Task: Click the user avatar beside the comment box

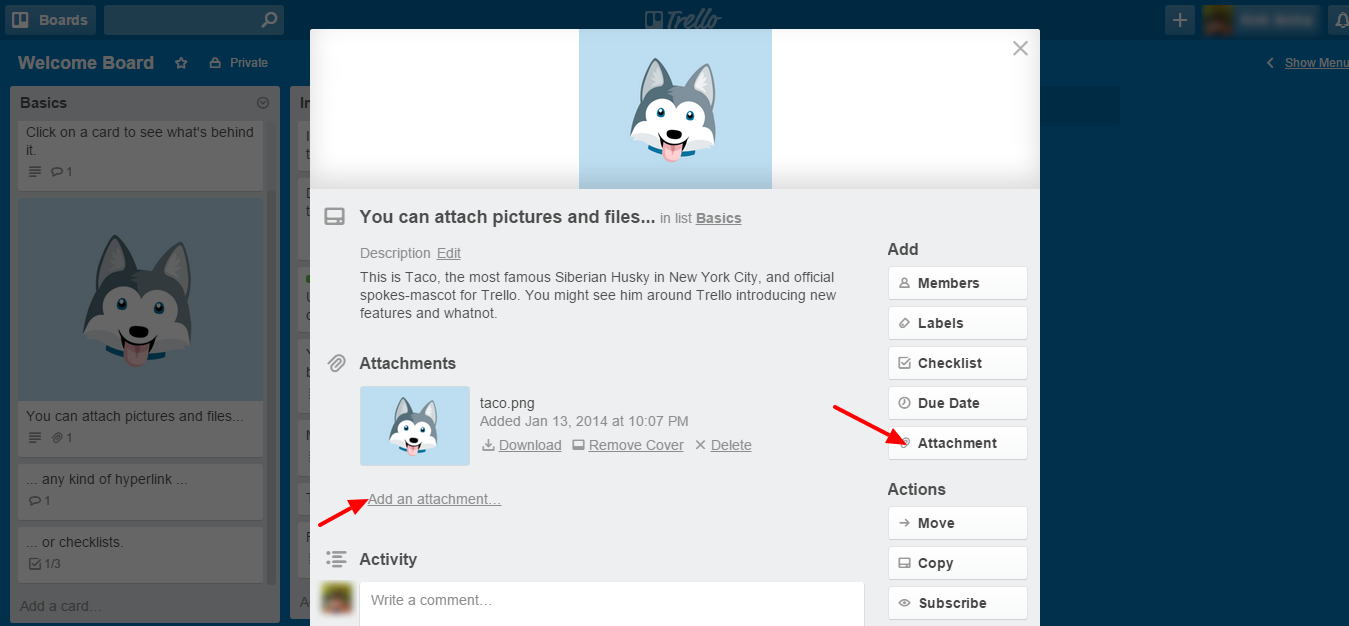Action: click(x=337, y=598)
